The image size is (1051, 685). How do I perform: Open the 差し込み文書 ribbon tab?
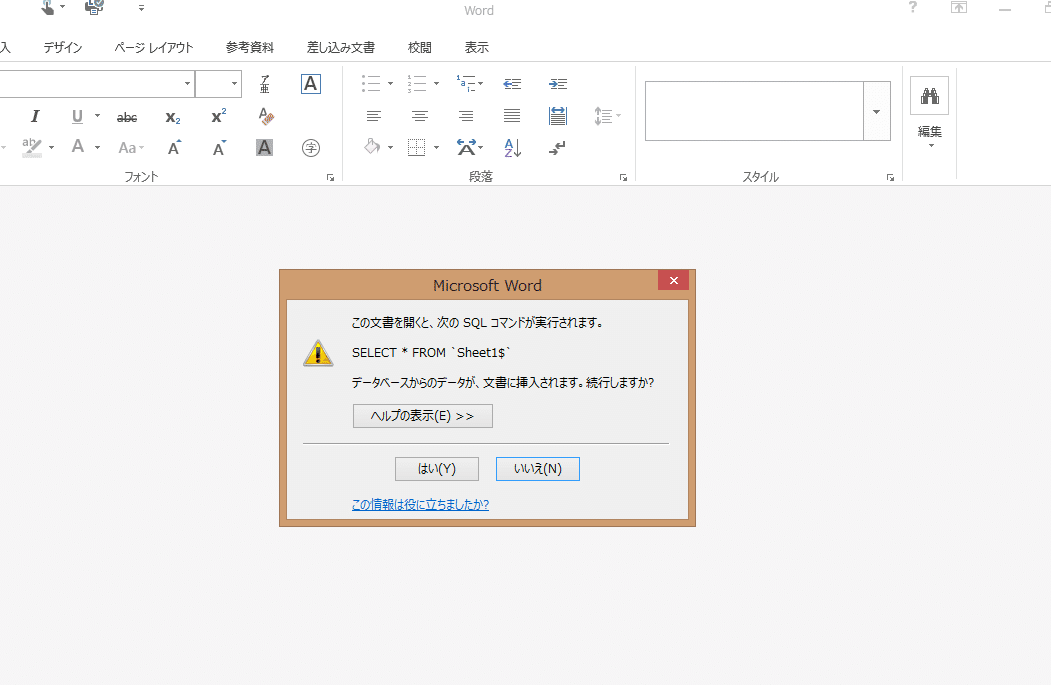[342, 47]
